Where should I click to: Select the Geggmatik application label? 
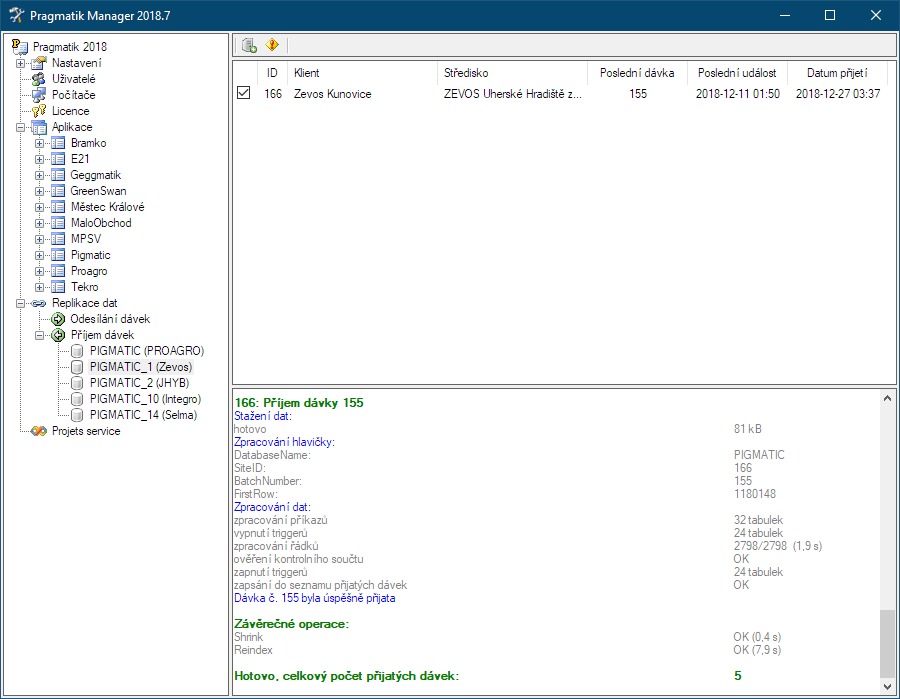[96, 176]
